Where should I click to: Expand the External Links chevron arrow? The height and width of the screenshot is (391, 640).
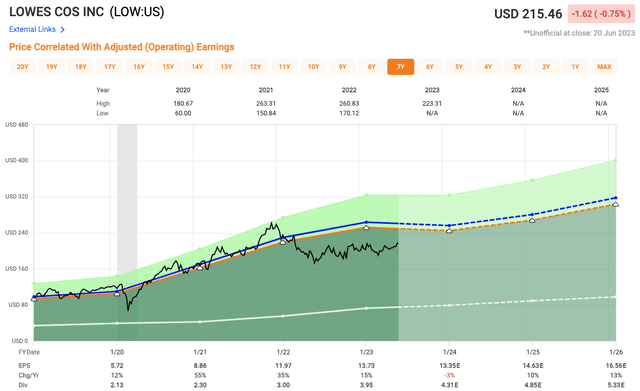point(62,29)
